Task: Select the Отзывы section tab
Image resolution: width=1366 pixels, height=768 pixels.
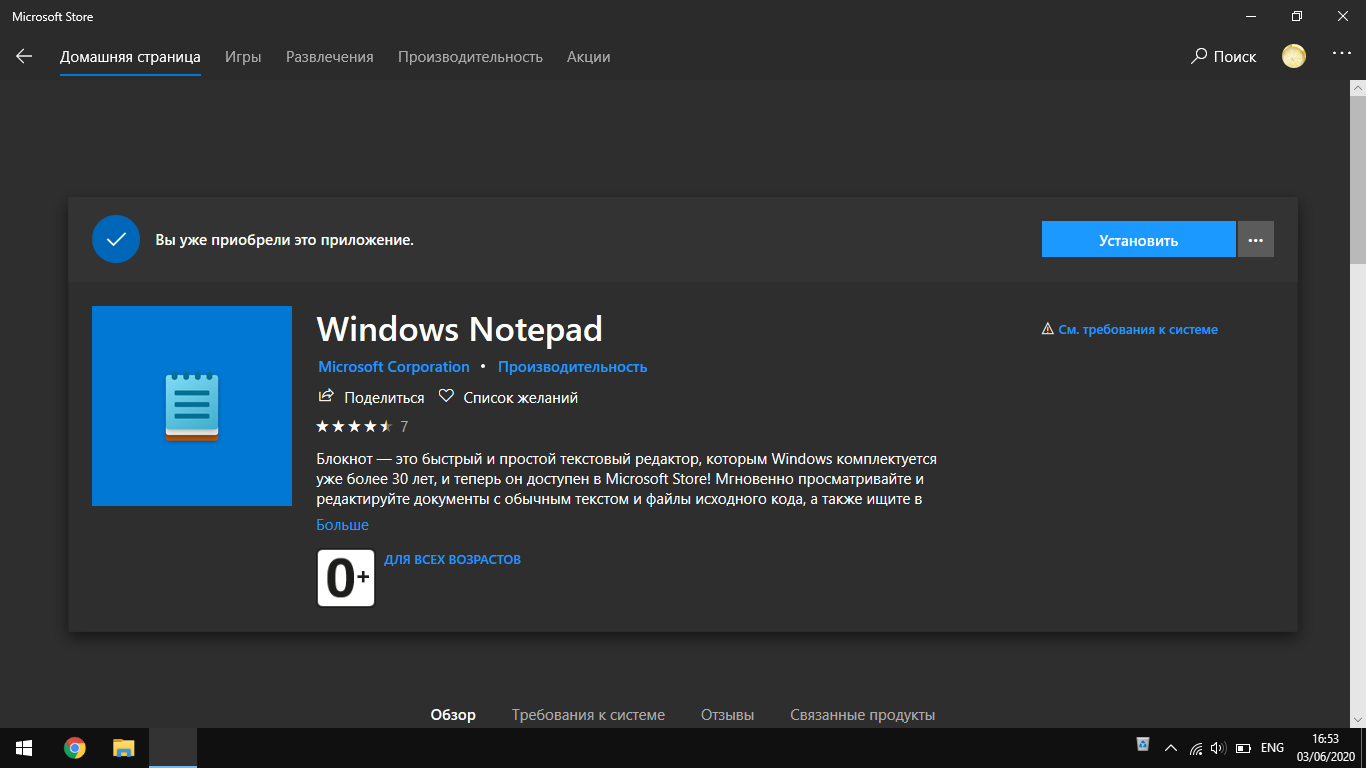Action: point(727,715)
